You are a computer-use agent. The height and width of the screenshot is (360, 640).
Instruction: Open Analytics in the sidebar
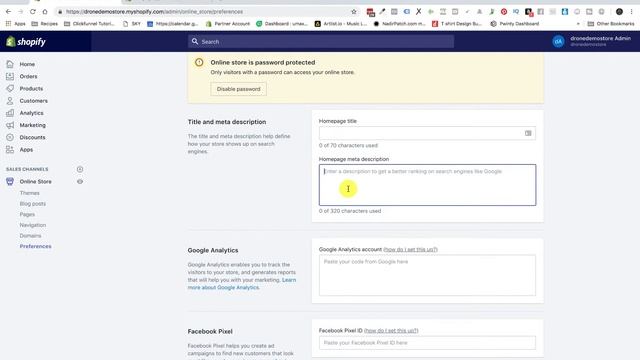tap(31, 113)
